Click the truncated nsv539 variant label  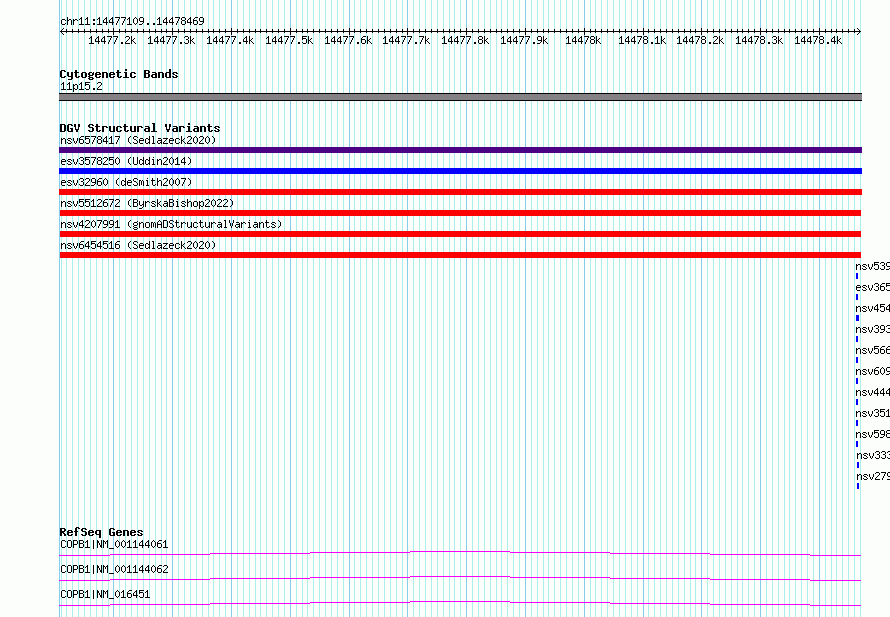coord(872,266)
